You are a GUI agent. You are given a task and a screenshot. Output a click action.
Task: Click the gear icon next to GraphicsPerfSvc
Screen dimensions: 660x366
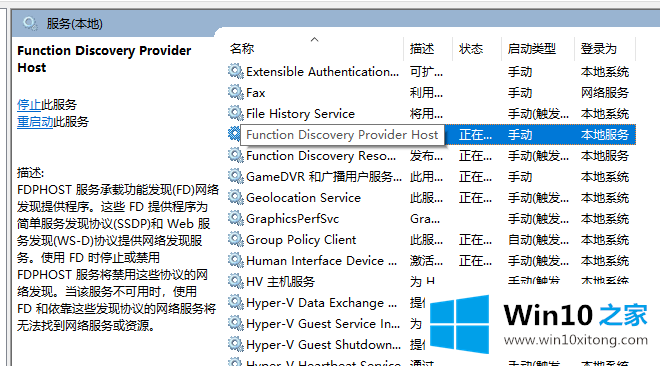[x=236, y=218]
